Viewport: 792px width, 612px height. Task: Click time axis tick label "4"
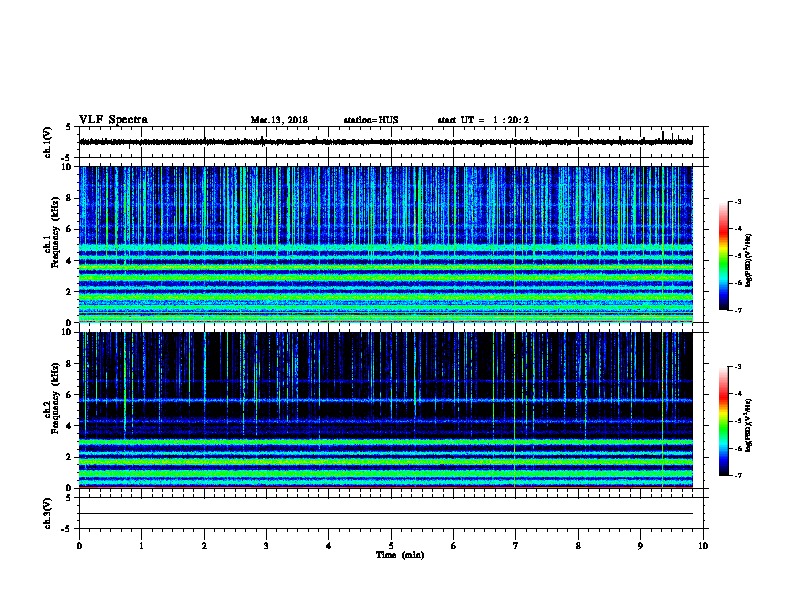329,546
